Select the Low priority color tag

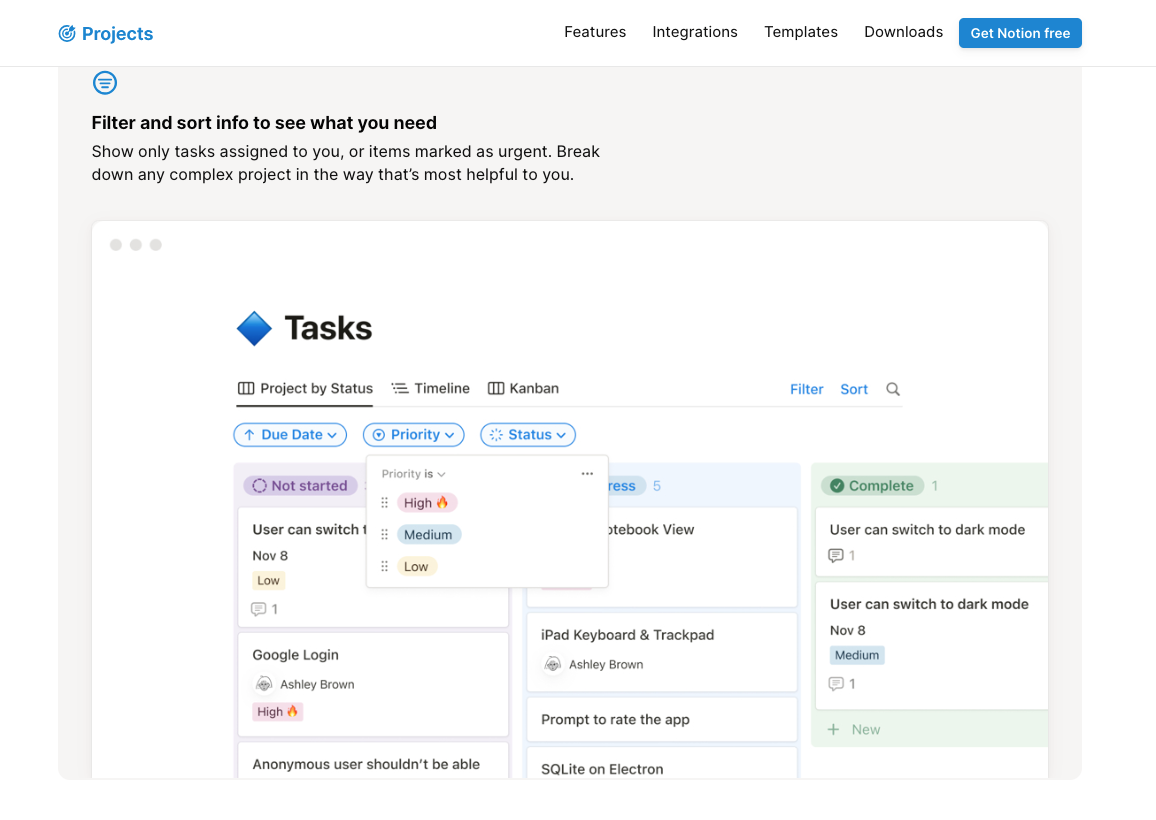click(416, 567)
